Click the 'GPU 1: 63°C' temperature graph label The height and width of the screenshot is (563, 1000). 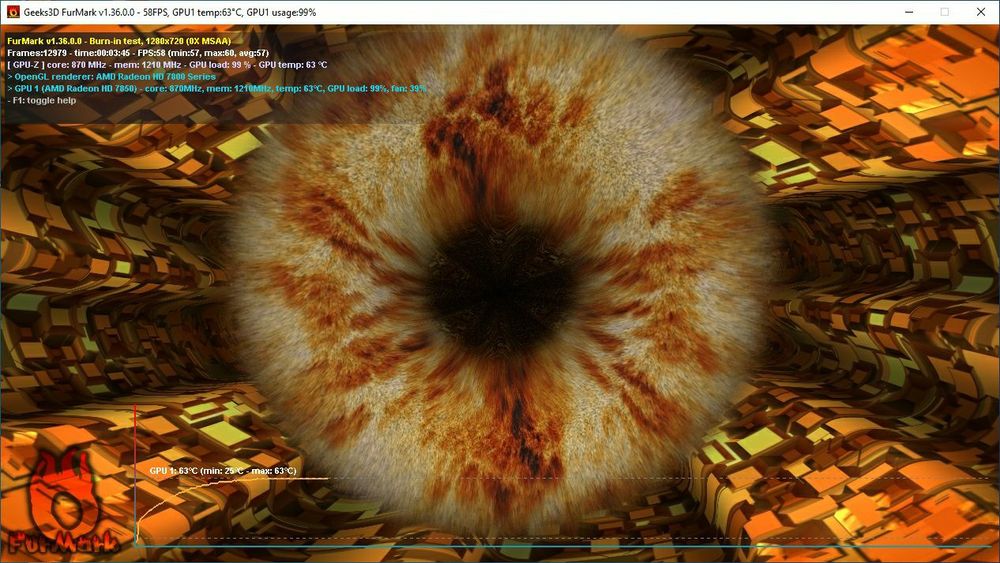coord(223,471)
